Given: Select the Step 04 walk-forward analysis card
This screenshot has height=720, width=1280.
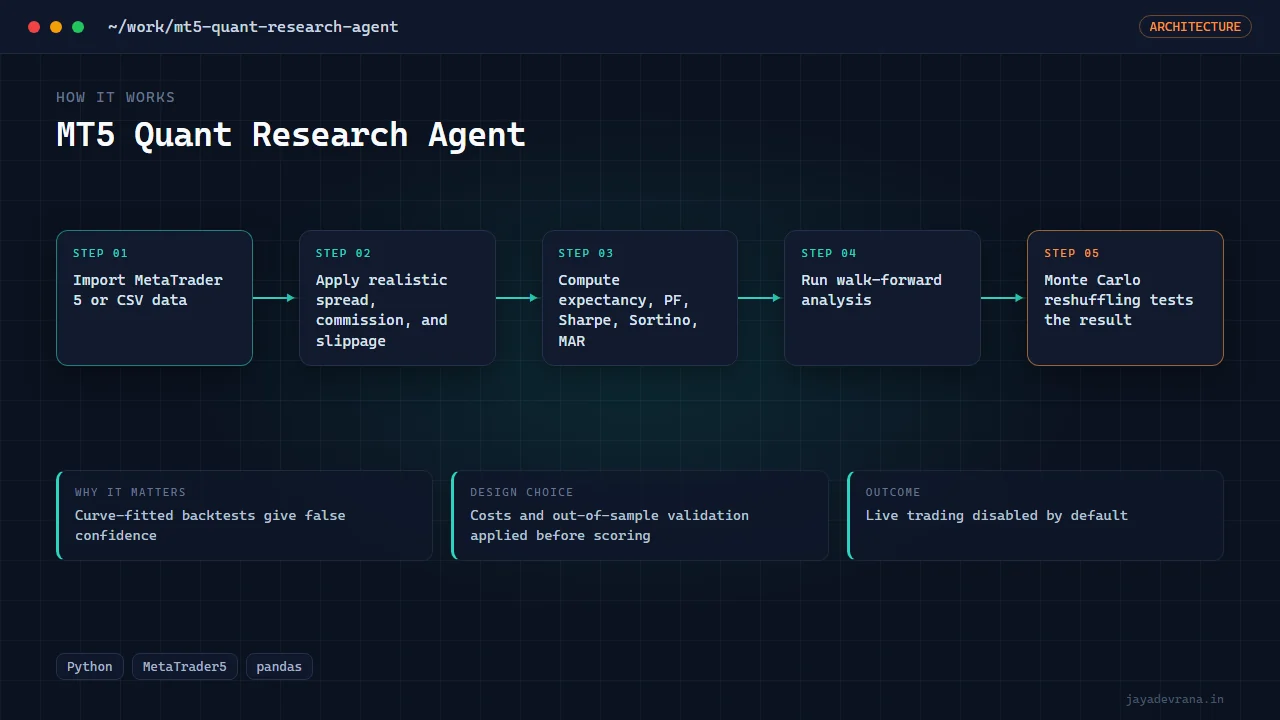Looking at the screenshot, I should click(882, 298).
